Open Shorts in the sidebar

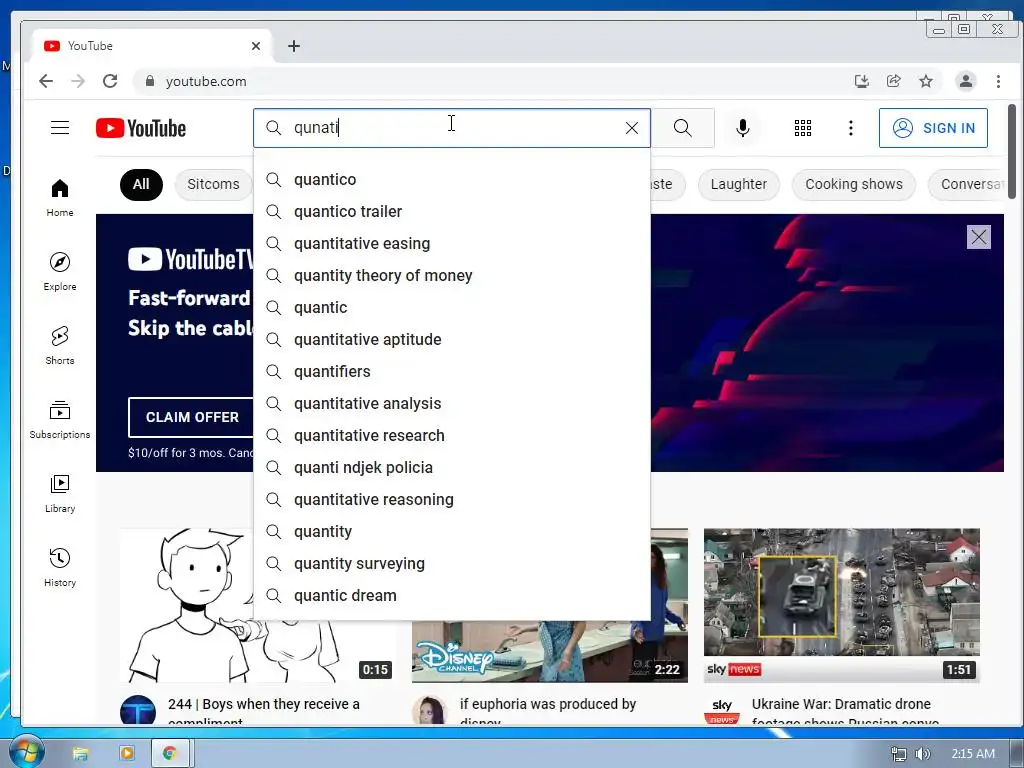[59, 345]
